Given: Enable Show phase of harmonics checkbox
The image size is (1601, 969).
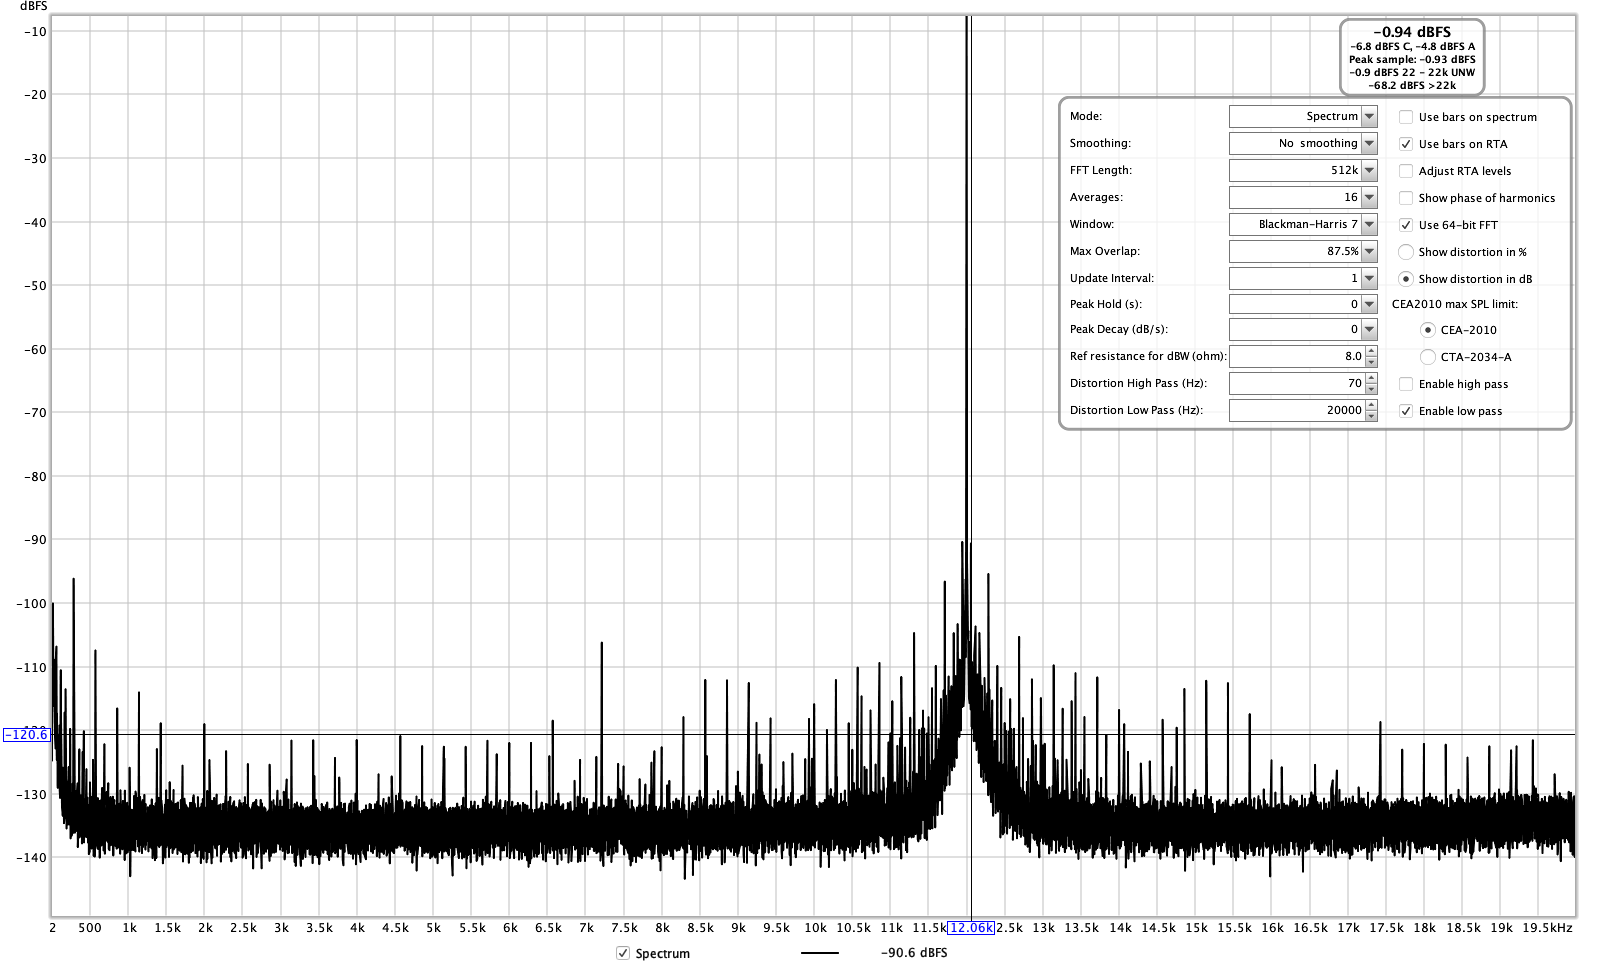Looking at the screenshot, I should (1406, 198).
